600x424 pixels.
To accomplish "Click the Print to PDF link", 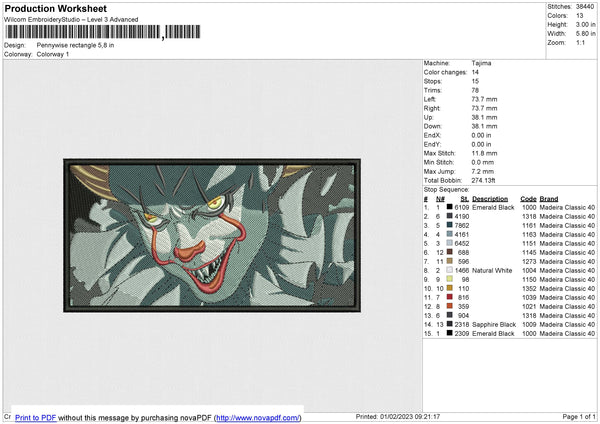I will click(x=36, y=417).
